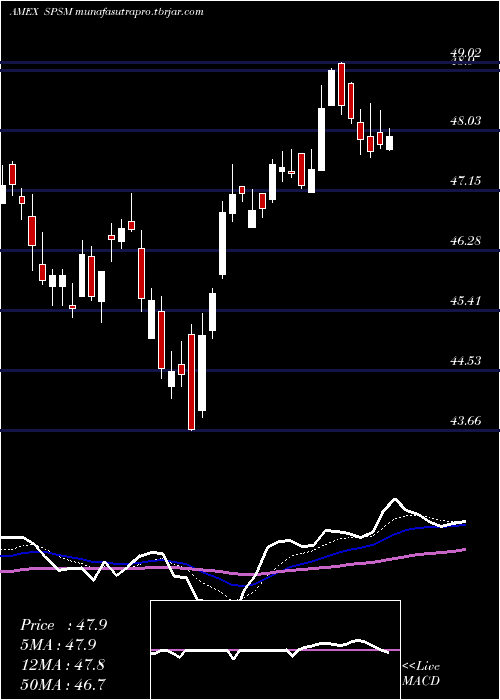Select the 46.28 price level label
Image resolution: width=500 pixels, height=700 pixels.
pyautogui.click(x=466, y=240)
